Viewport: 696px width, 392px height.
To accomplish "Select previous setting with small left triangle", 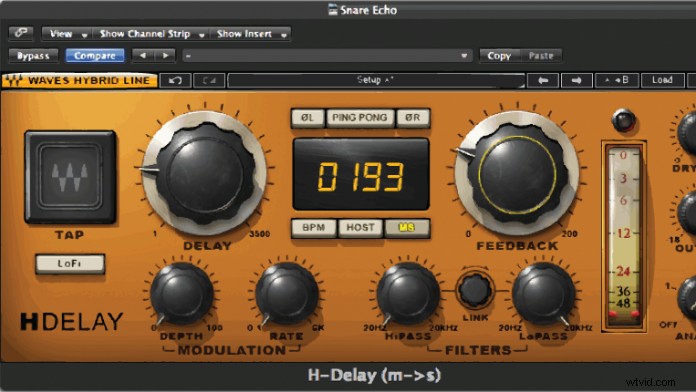I will click(x=143, y=55).
